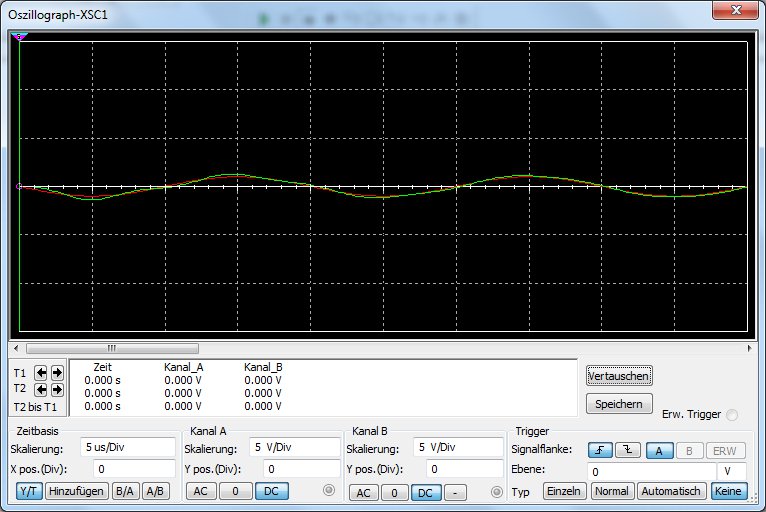Move cursor T1 left with arrow
Viewport: 766px width, 512px height.
point(41,373)
